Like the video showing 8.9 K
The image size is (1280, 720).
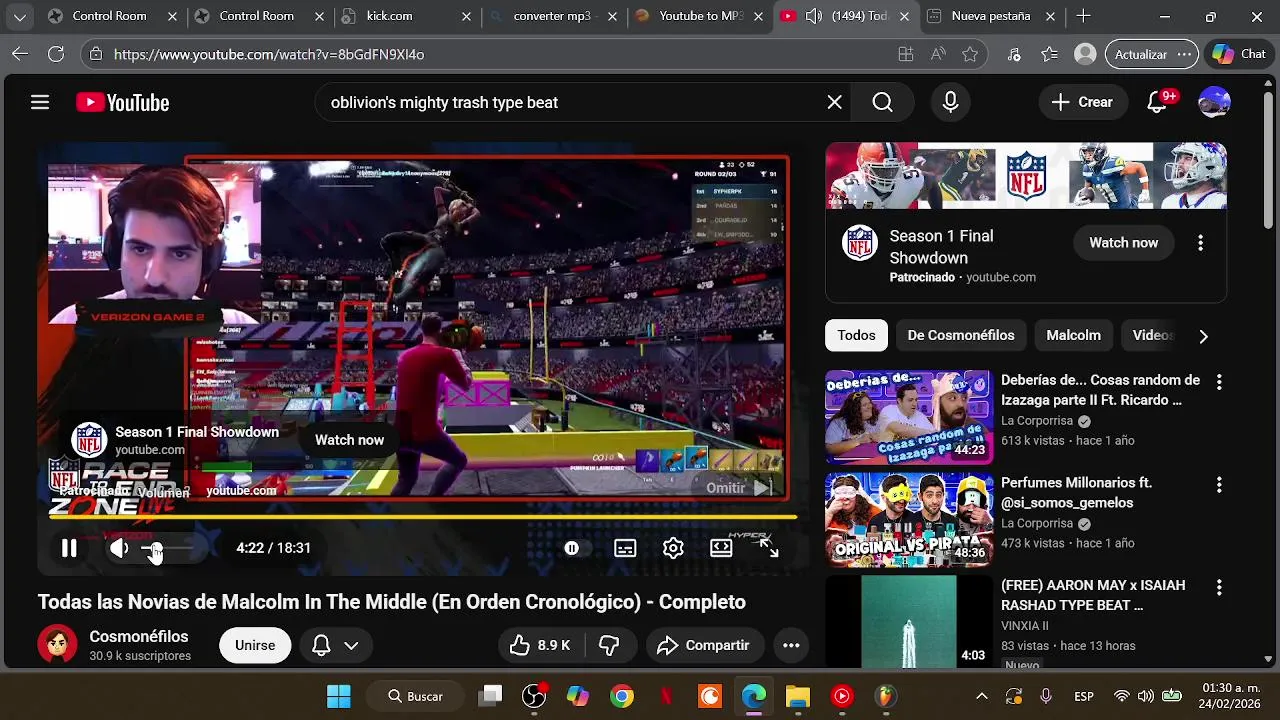click(540, 645)
